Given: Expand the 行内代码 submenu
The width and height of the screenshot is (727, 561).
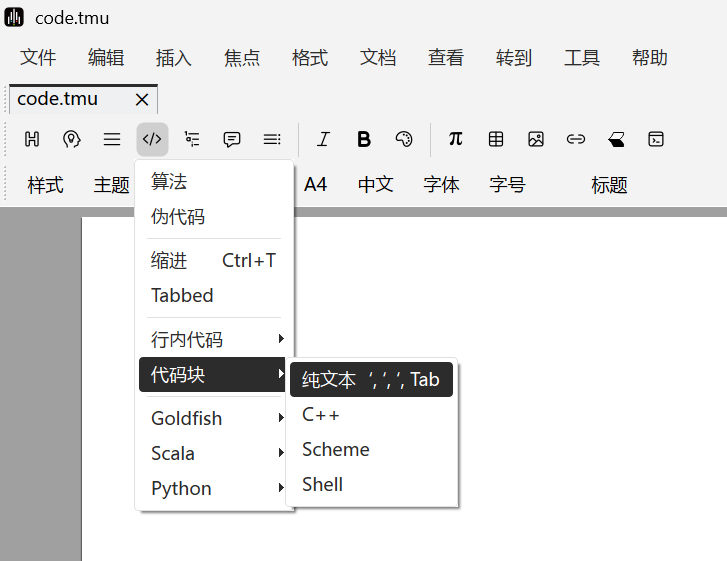Looking at the screenshot, I should tap(215, 340).
